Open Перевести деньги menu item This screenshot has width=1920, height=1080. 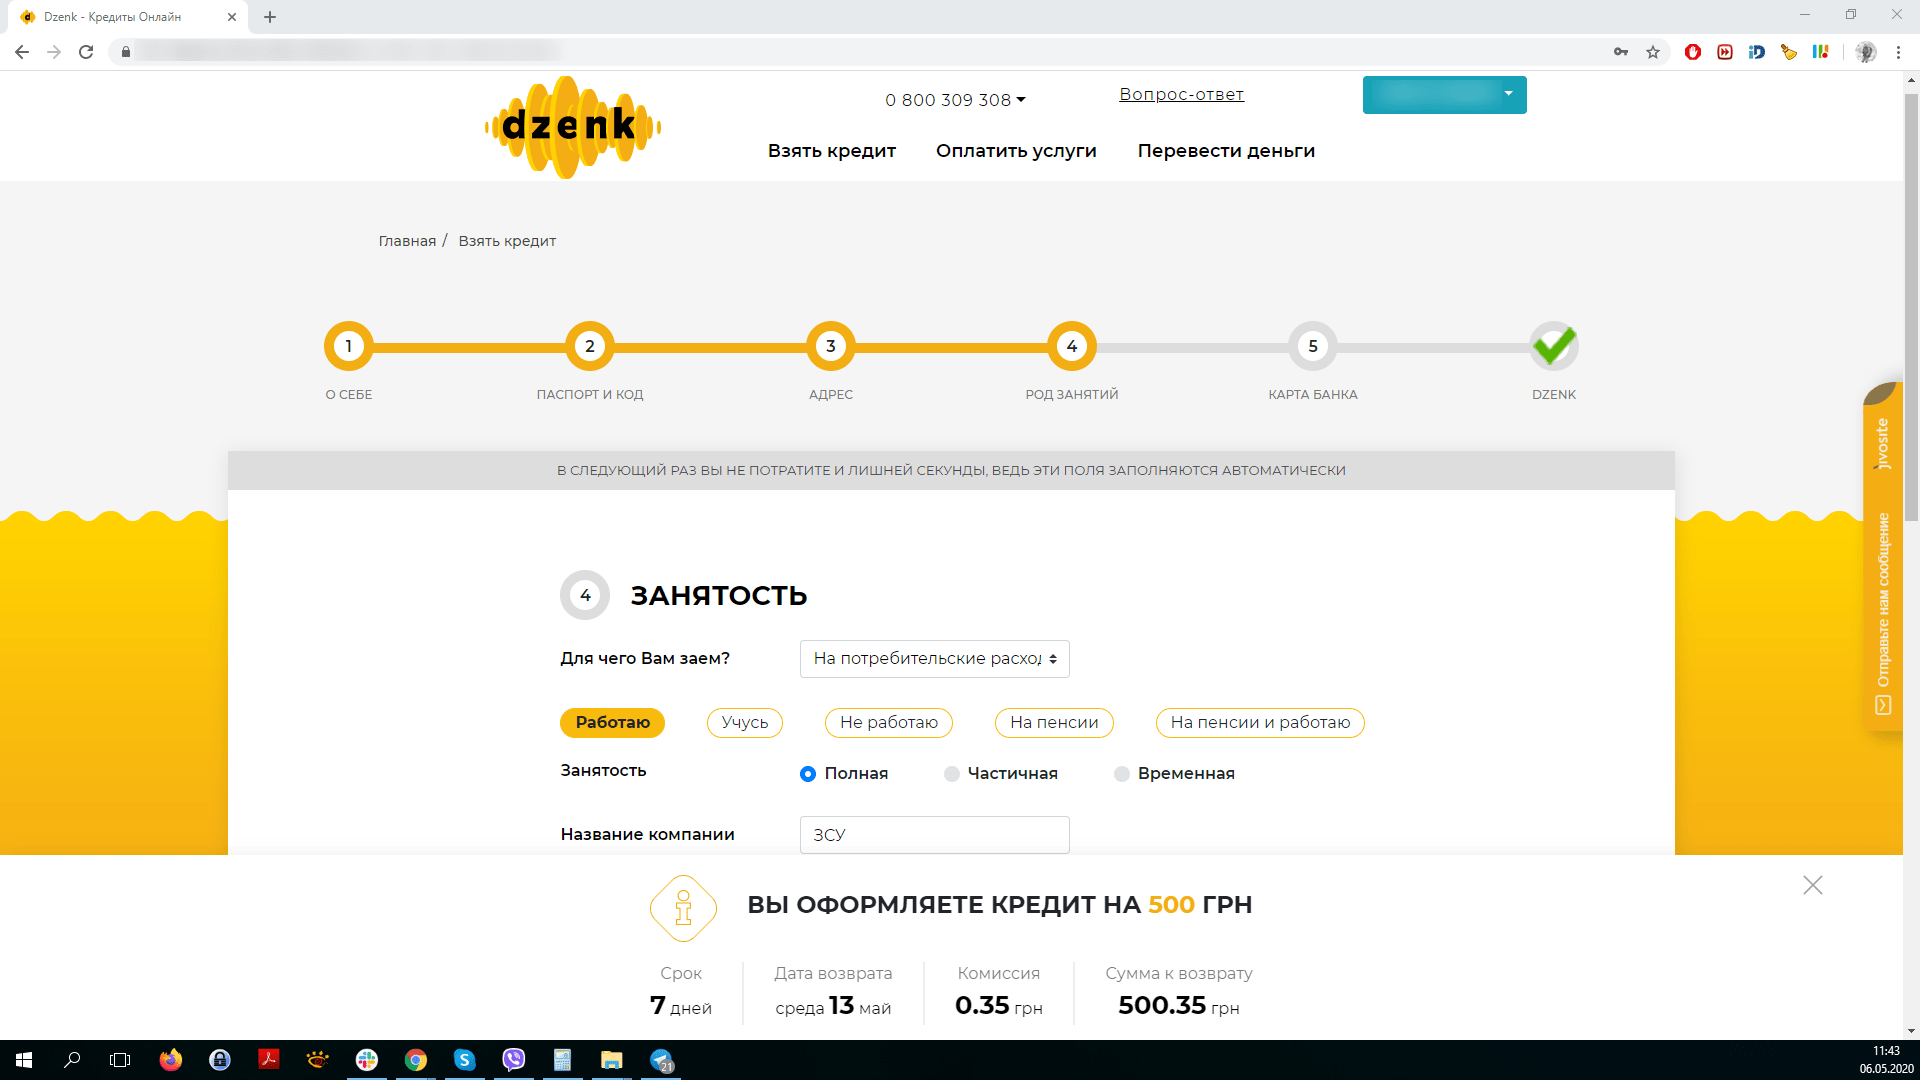1226,151
